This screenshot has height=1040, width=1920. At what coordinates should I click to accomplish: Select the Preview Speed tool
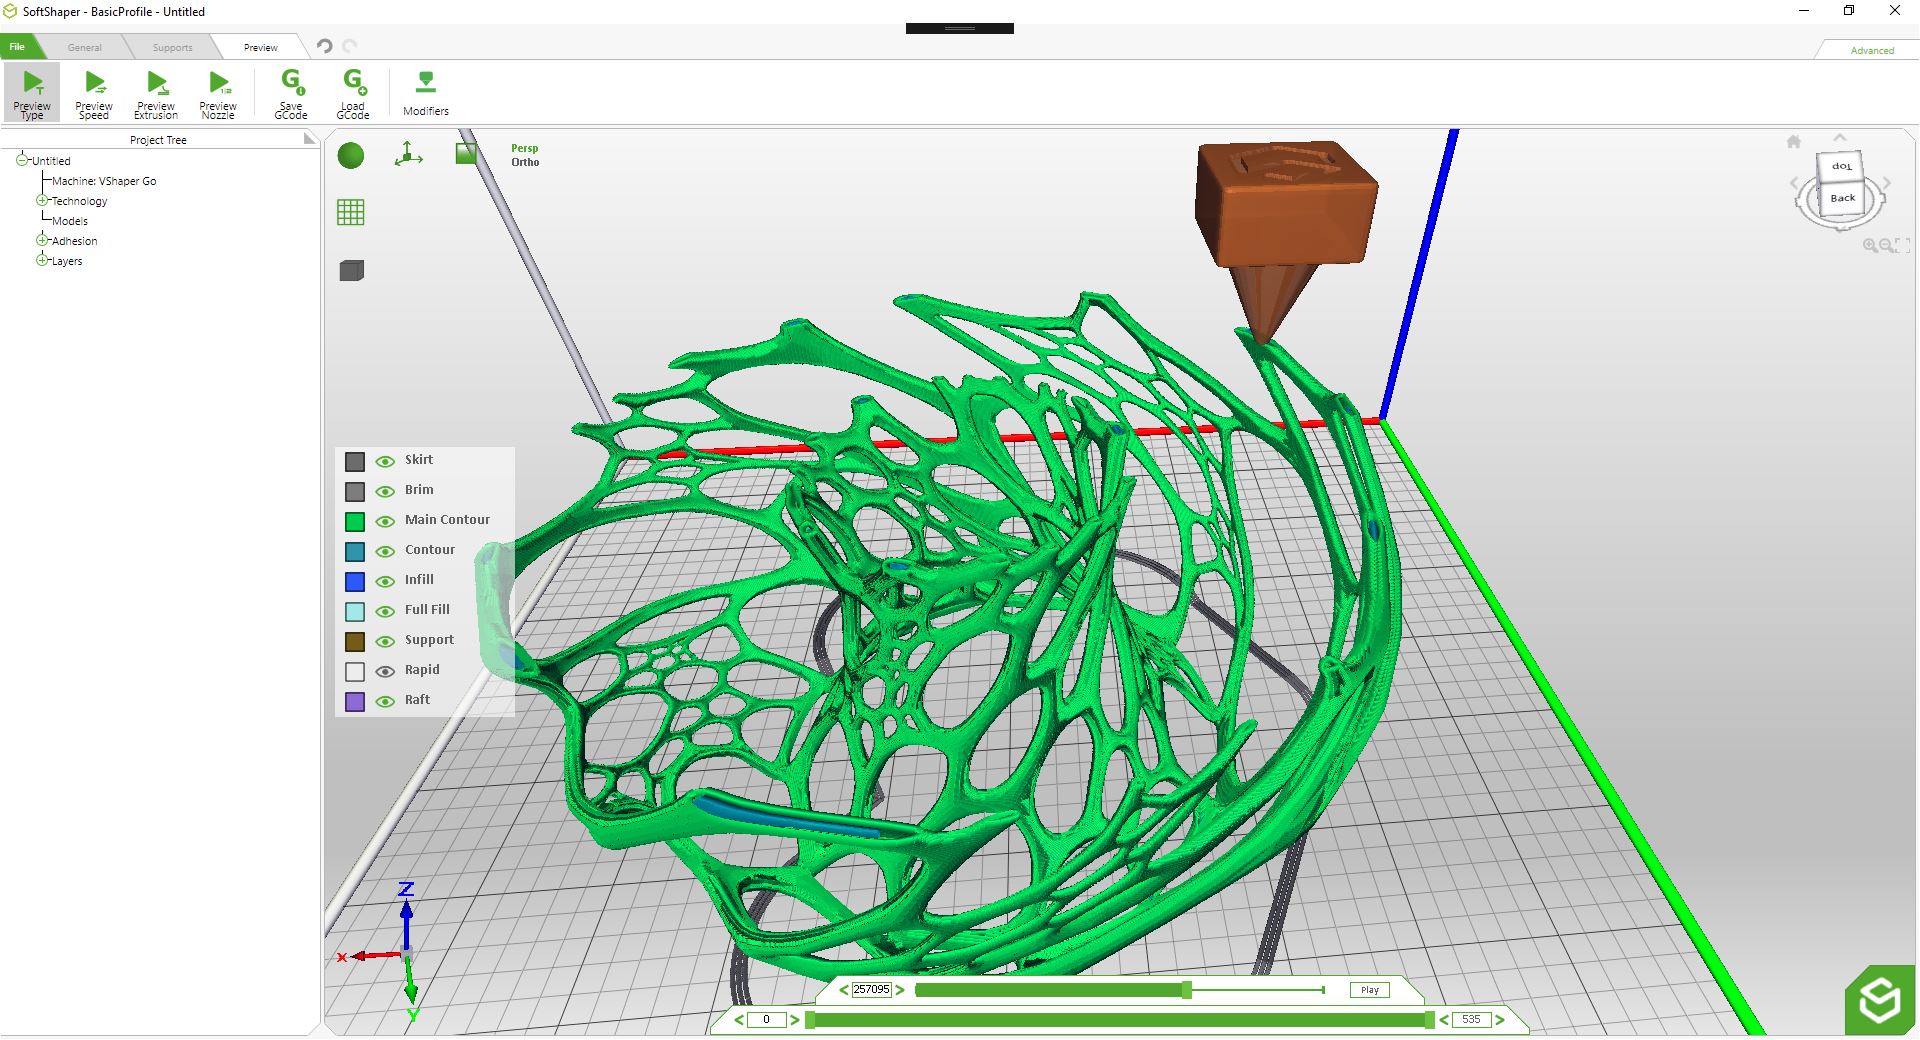pos(94,93)
